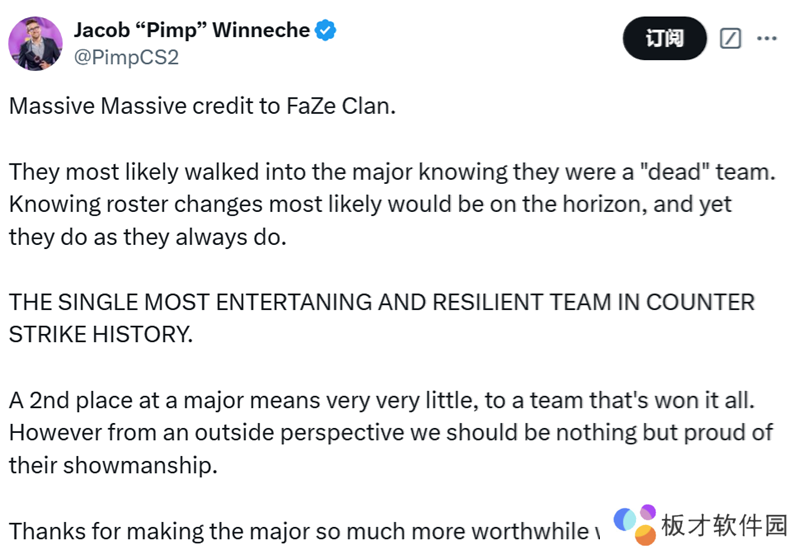Screen dimensions: 800x550
Task: Click the blue verified checkmark badge
Action: (327, 30)
